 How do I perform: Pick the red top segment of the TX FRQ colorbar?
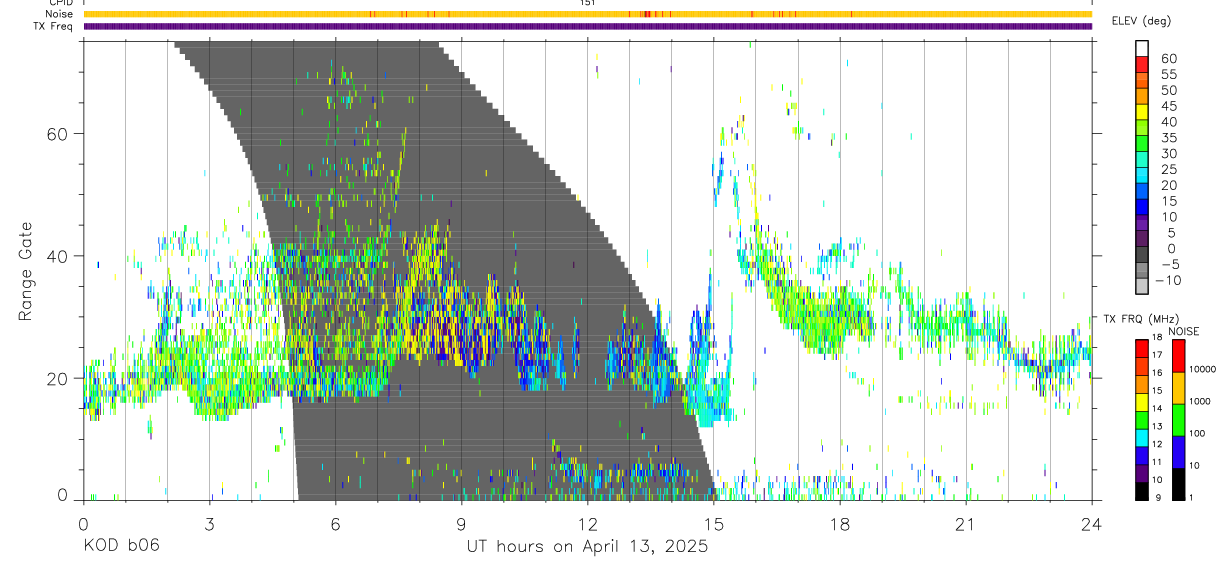tap(1142, 348)
